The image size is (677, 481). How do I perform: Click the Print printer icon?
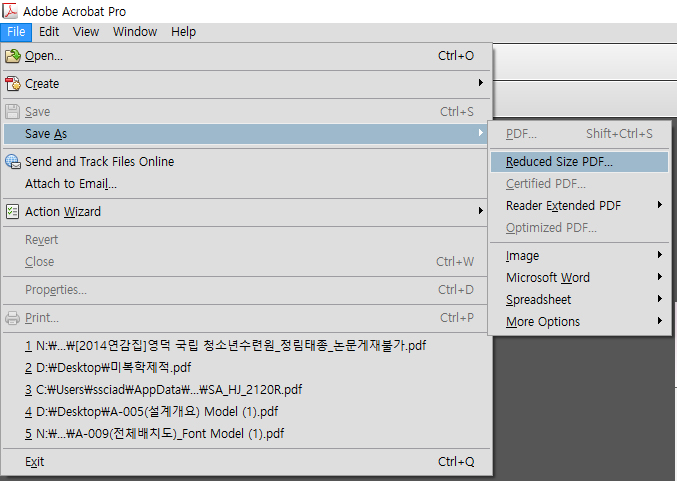point(13,318)
